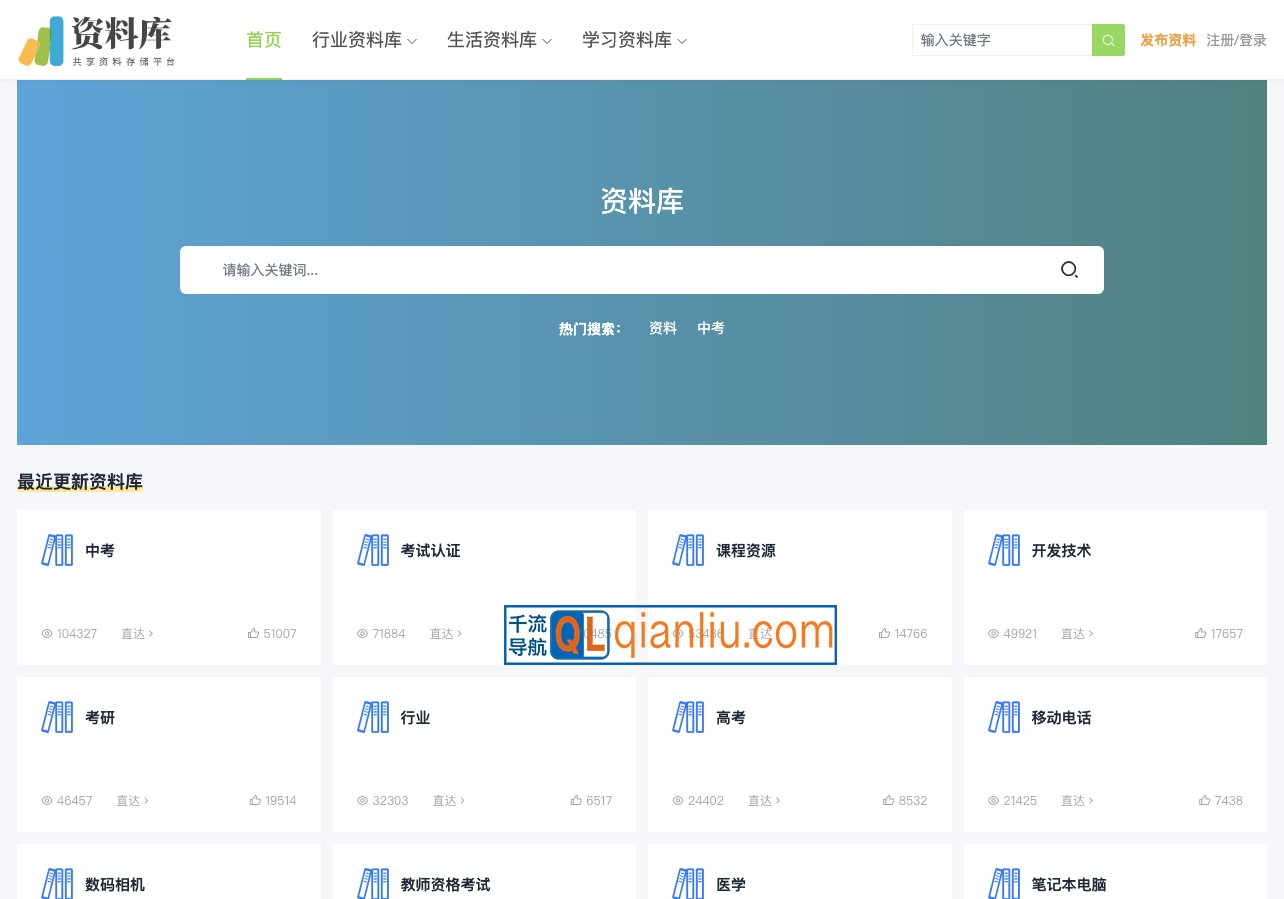Click the books icon on 中考 card
This screenshot has width=1284, height=899.
coord(57,550)
